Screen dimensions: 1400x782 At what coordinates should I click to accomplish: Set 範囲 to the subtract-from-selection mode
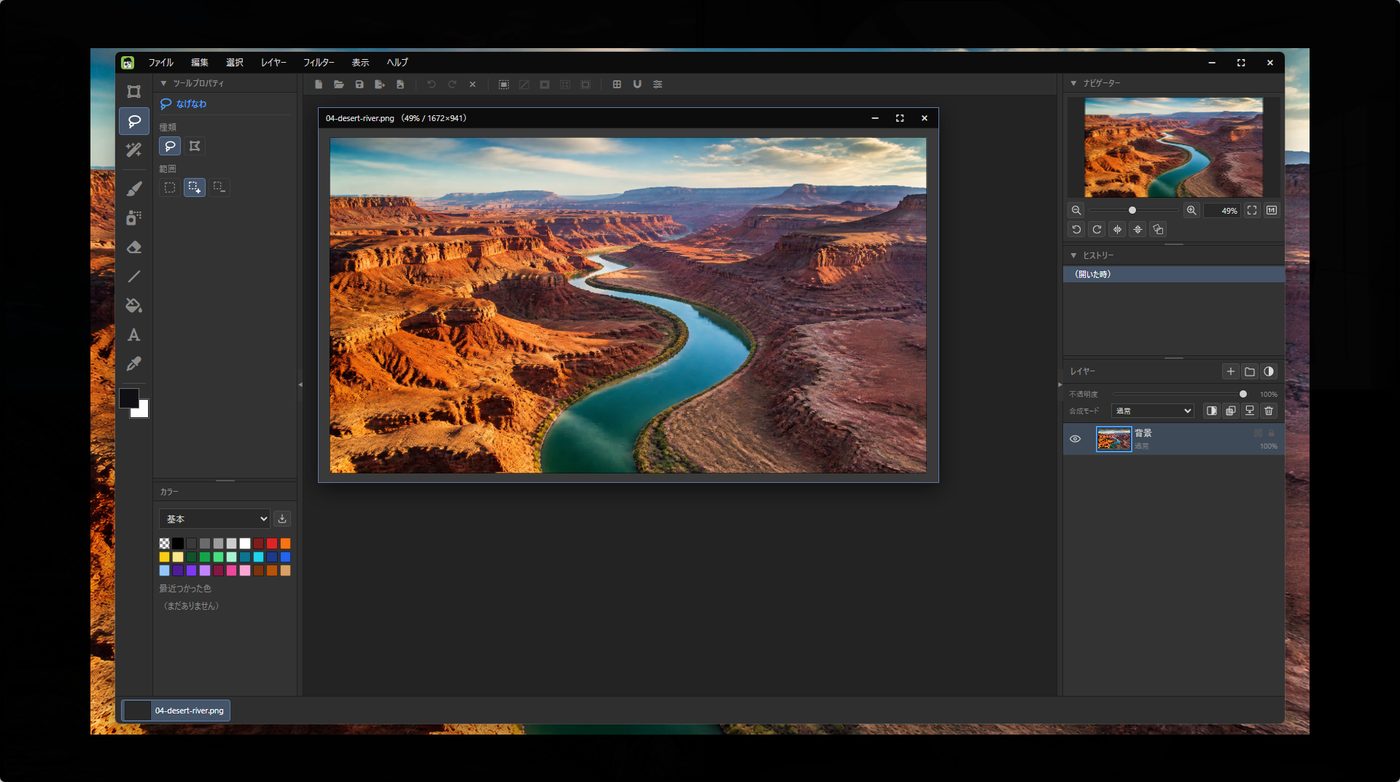tap(220, 187)
